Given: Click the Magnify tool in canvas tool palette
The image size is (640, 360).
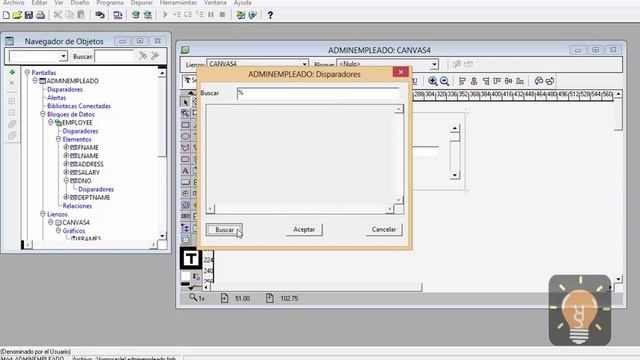Looking at the screenshot, I should pyautogui.click(x=185, y=113).
